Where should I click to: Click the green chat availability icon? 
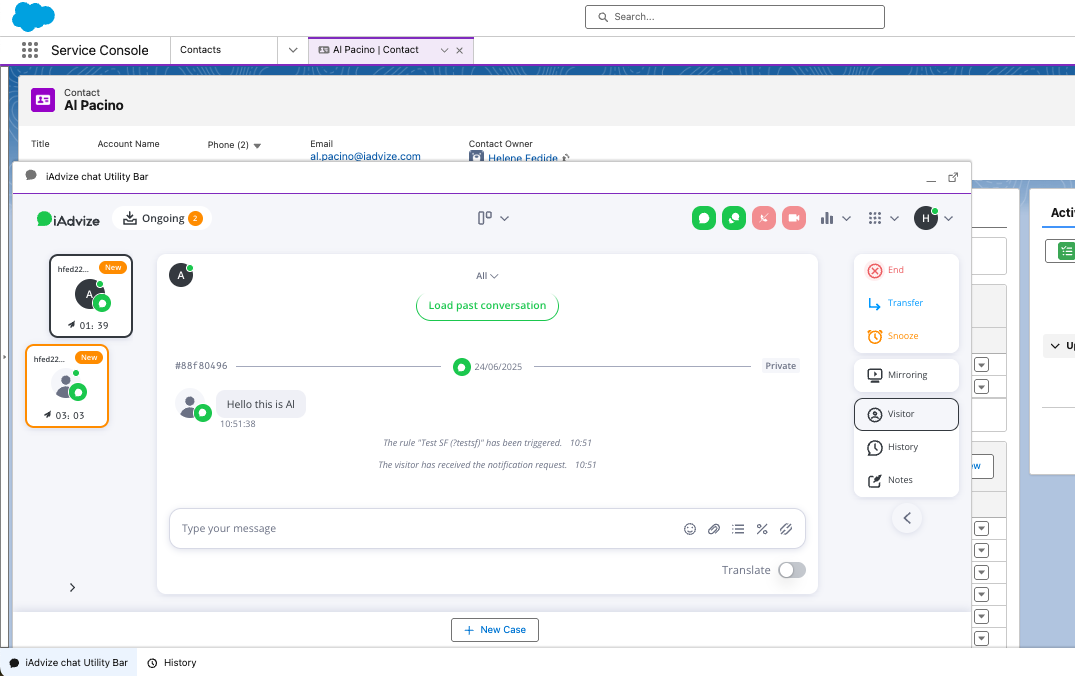[703, 218]
